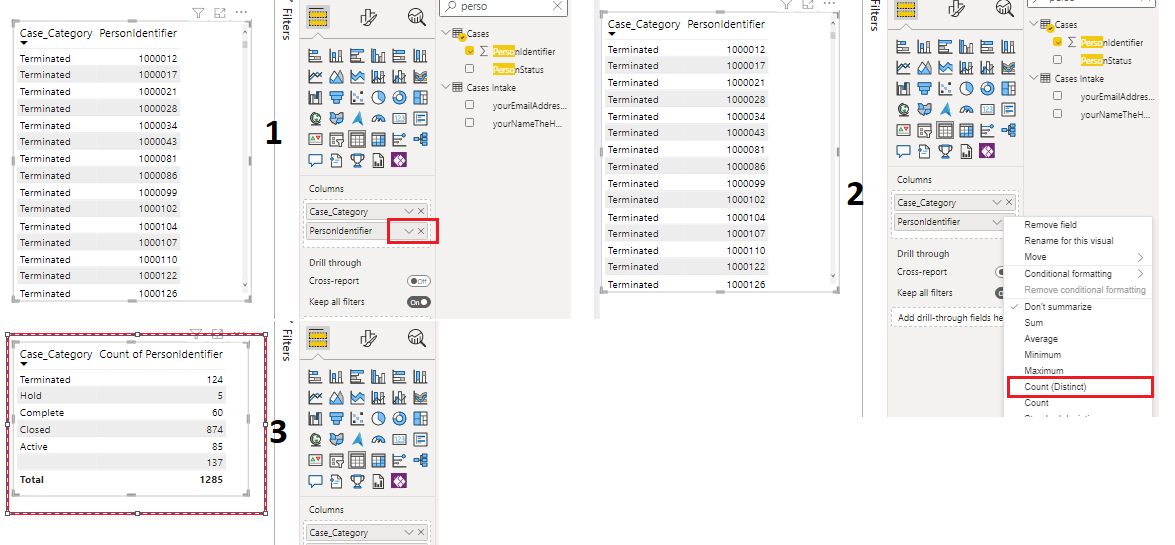Check yourEmailAddres field under the perso search box
The image size is (1175, 545).
(x=469, y=105)
